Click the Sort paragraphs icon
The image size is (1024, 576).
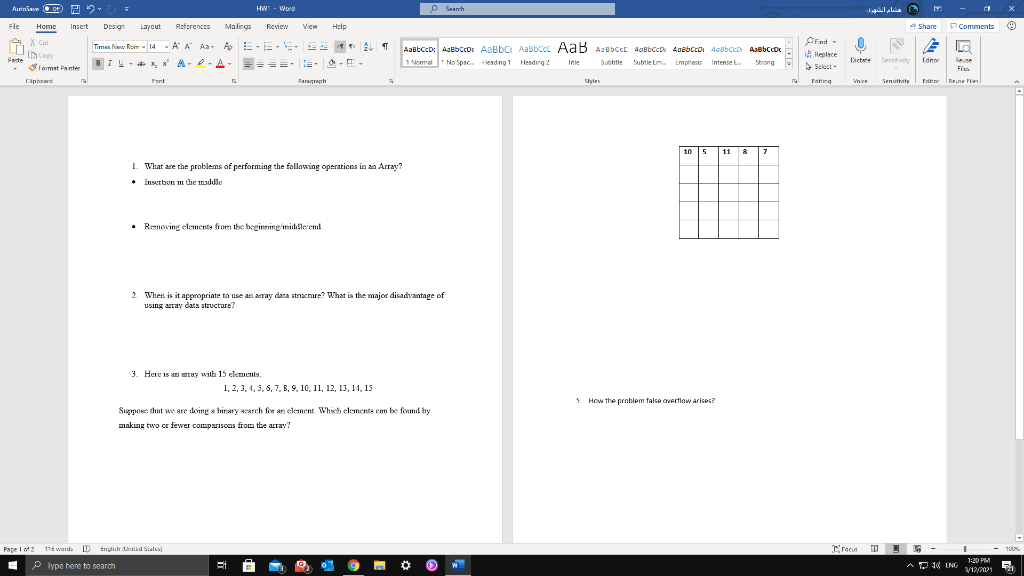point(368,47)
